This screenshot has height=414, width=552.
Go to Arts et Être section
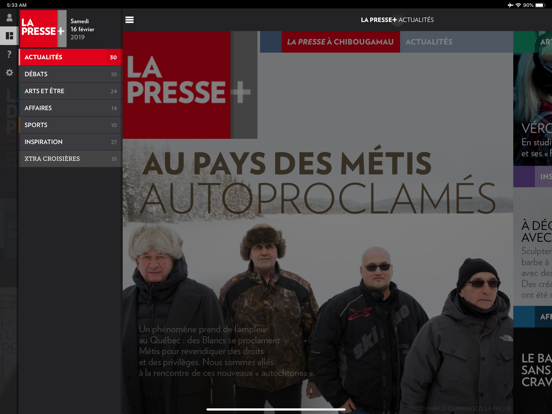pyautogui.click(x=70, y=91)
